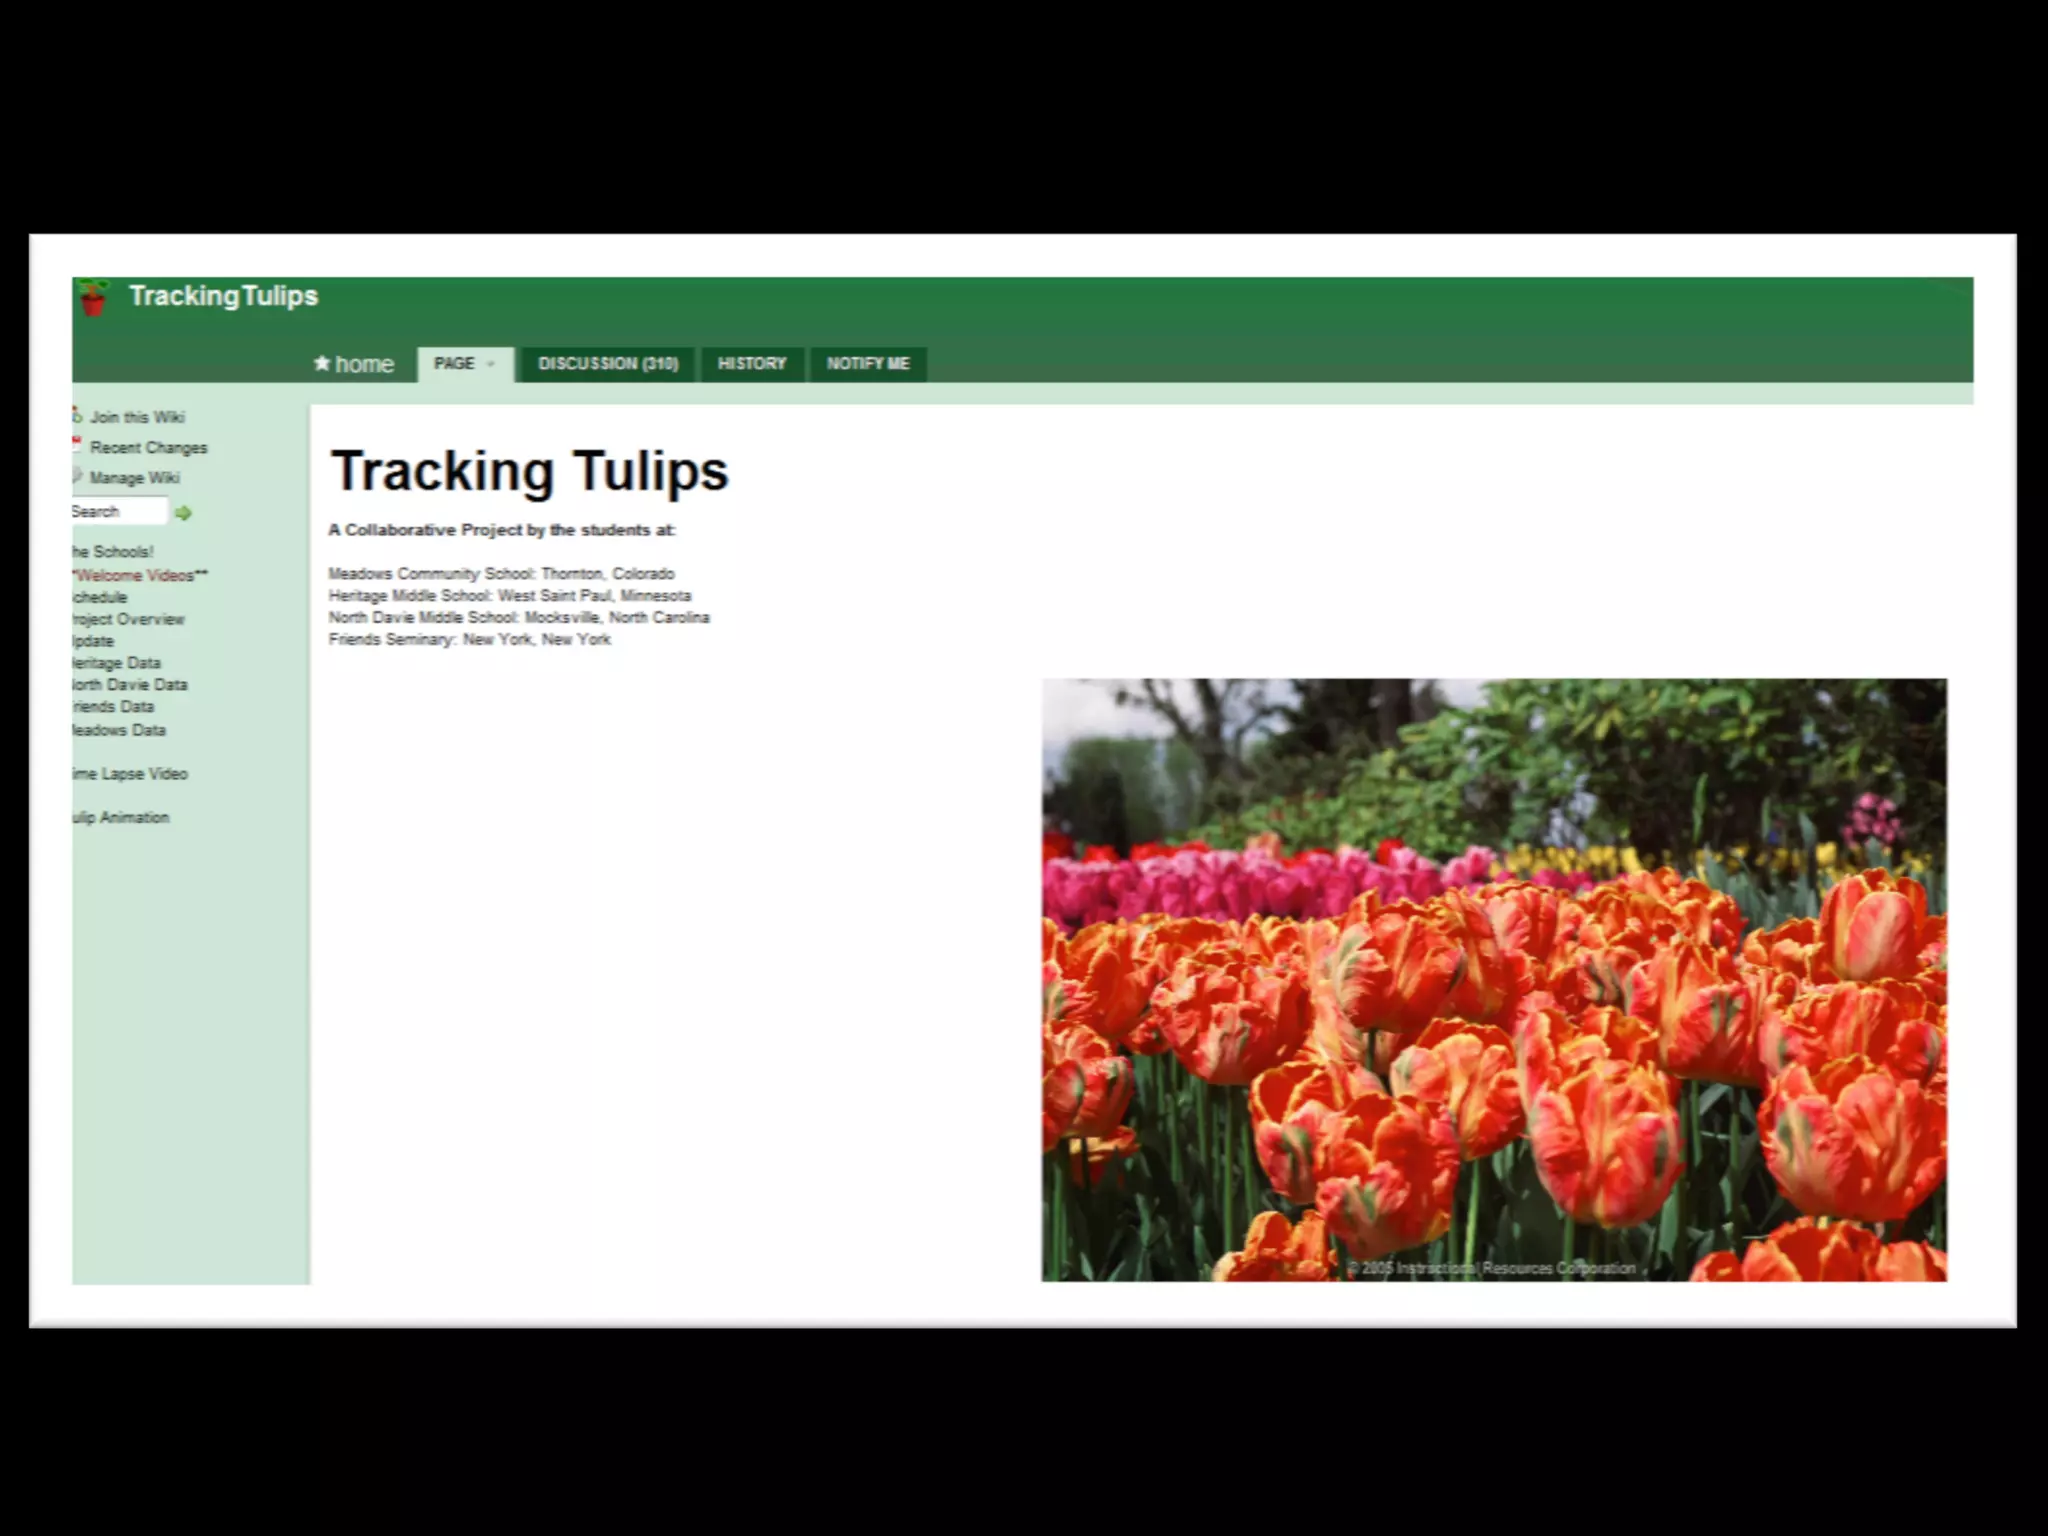Click inside the Search input field
The image size is (2048, 1536).
pyautogui.click(x=118, y=511)
